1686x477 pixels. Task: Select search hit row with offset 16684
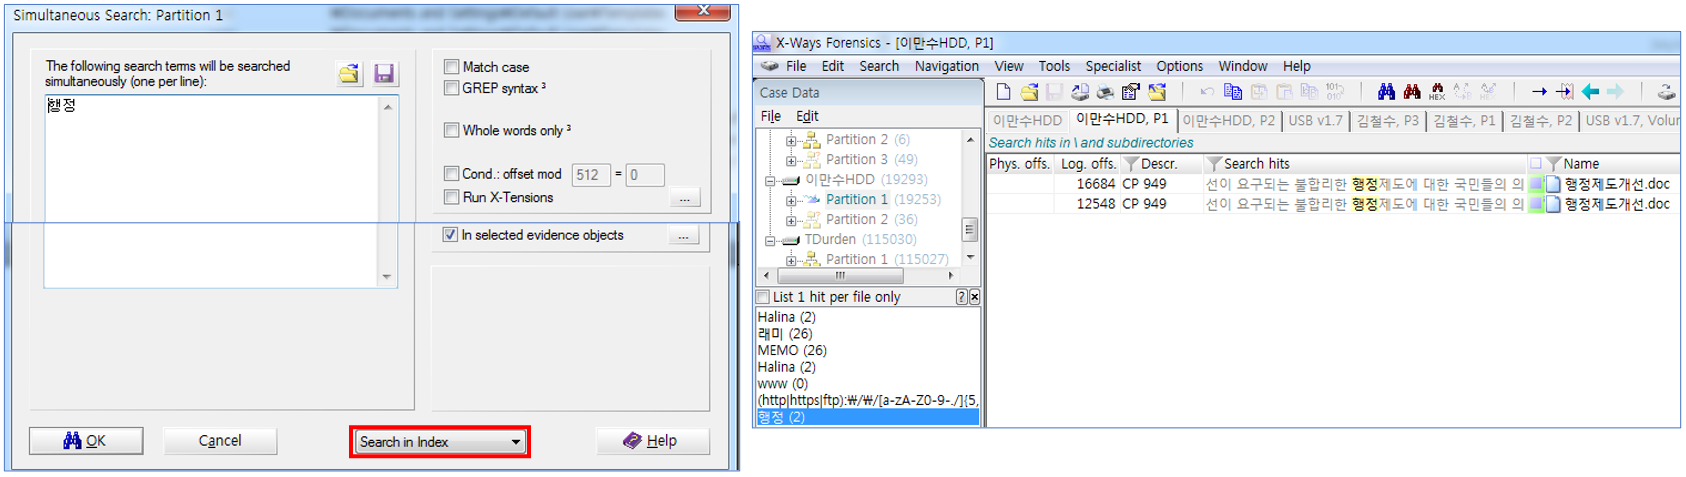(x=1332, y=184)
